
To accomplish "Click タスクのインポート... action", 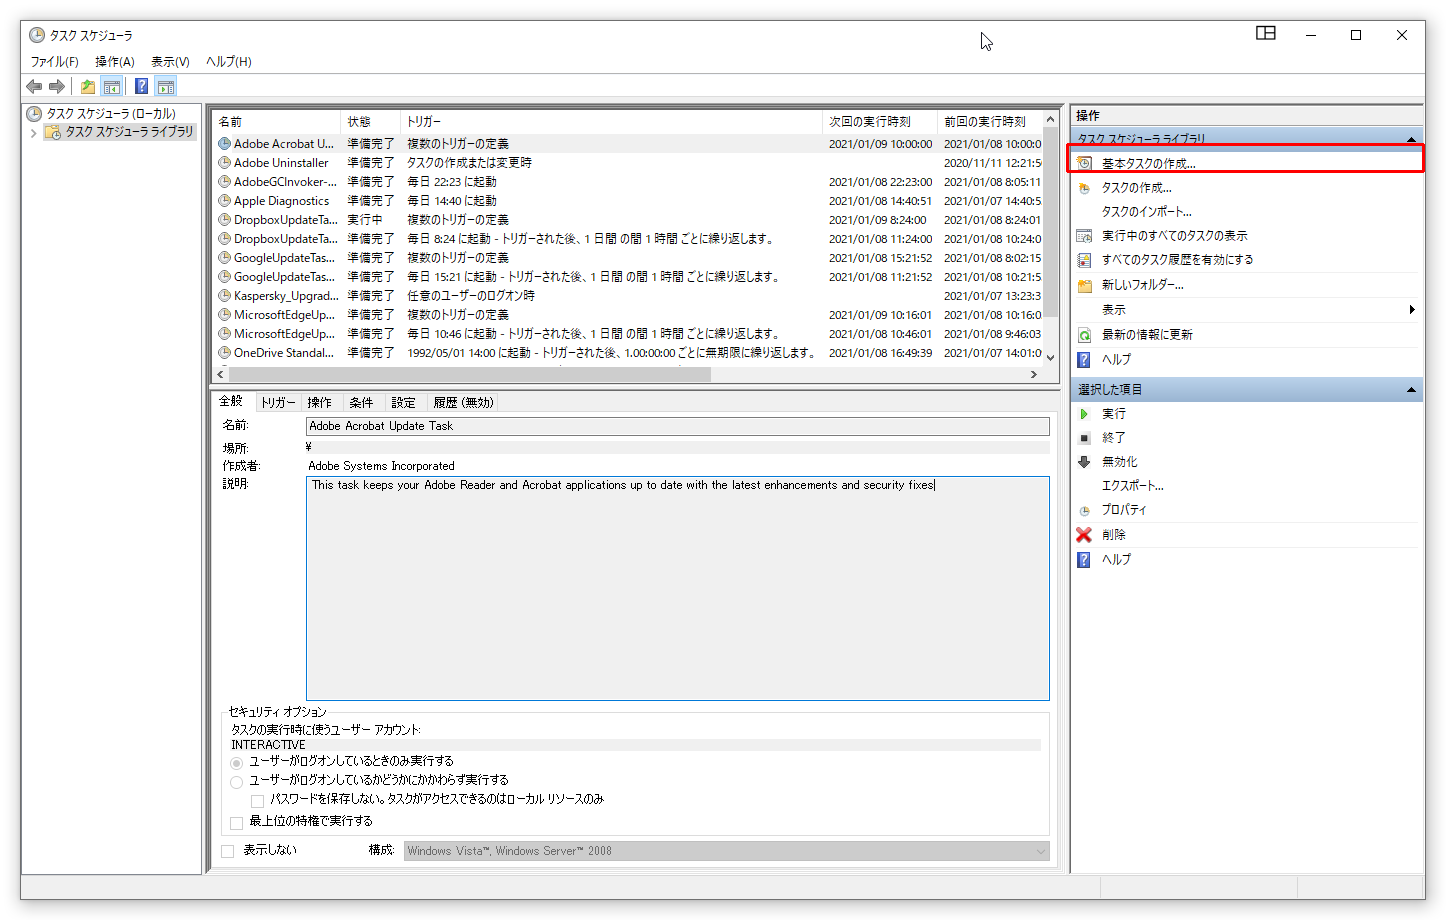I will pyautogui.click(x=1146, y=212).
